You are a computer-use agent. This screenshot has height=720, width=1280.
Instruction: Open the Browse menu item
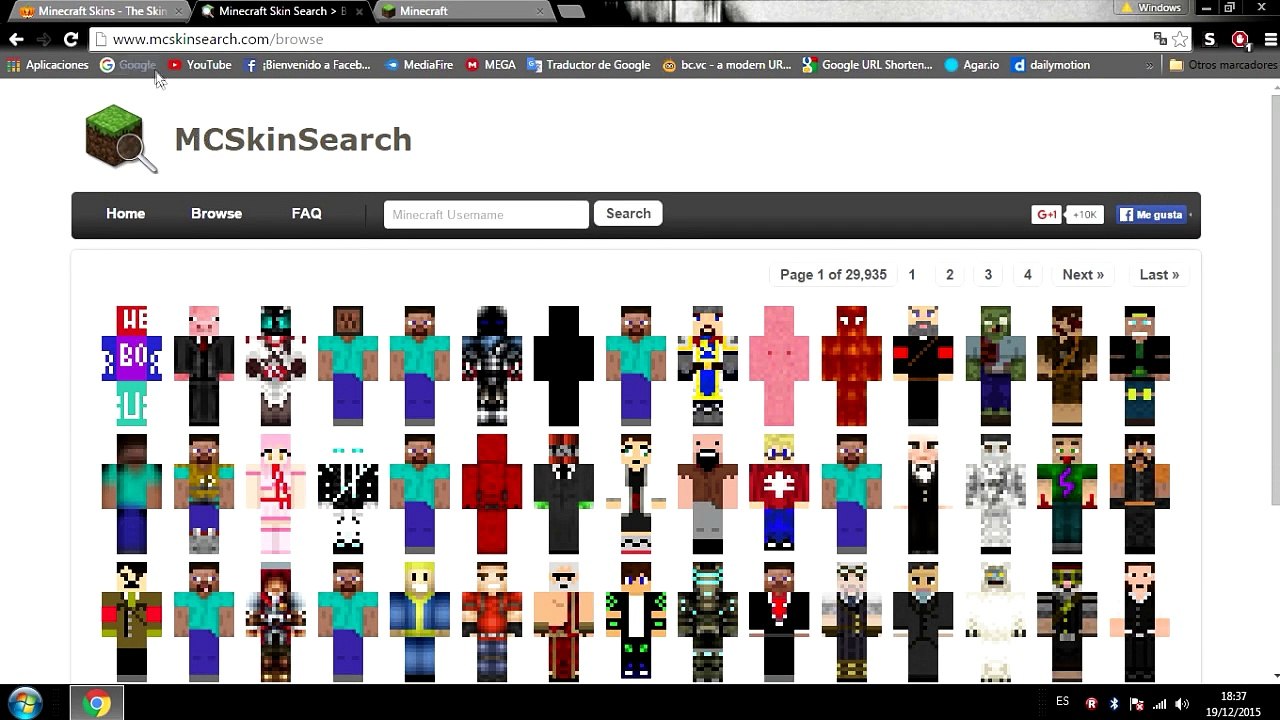216,214
